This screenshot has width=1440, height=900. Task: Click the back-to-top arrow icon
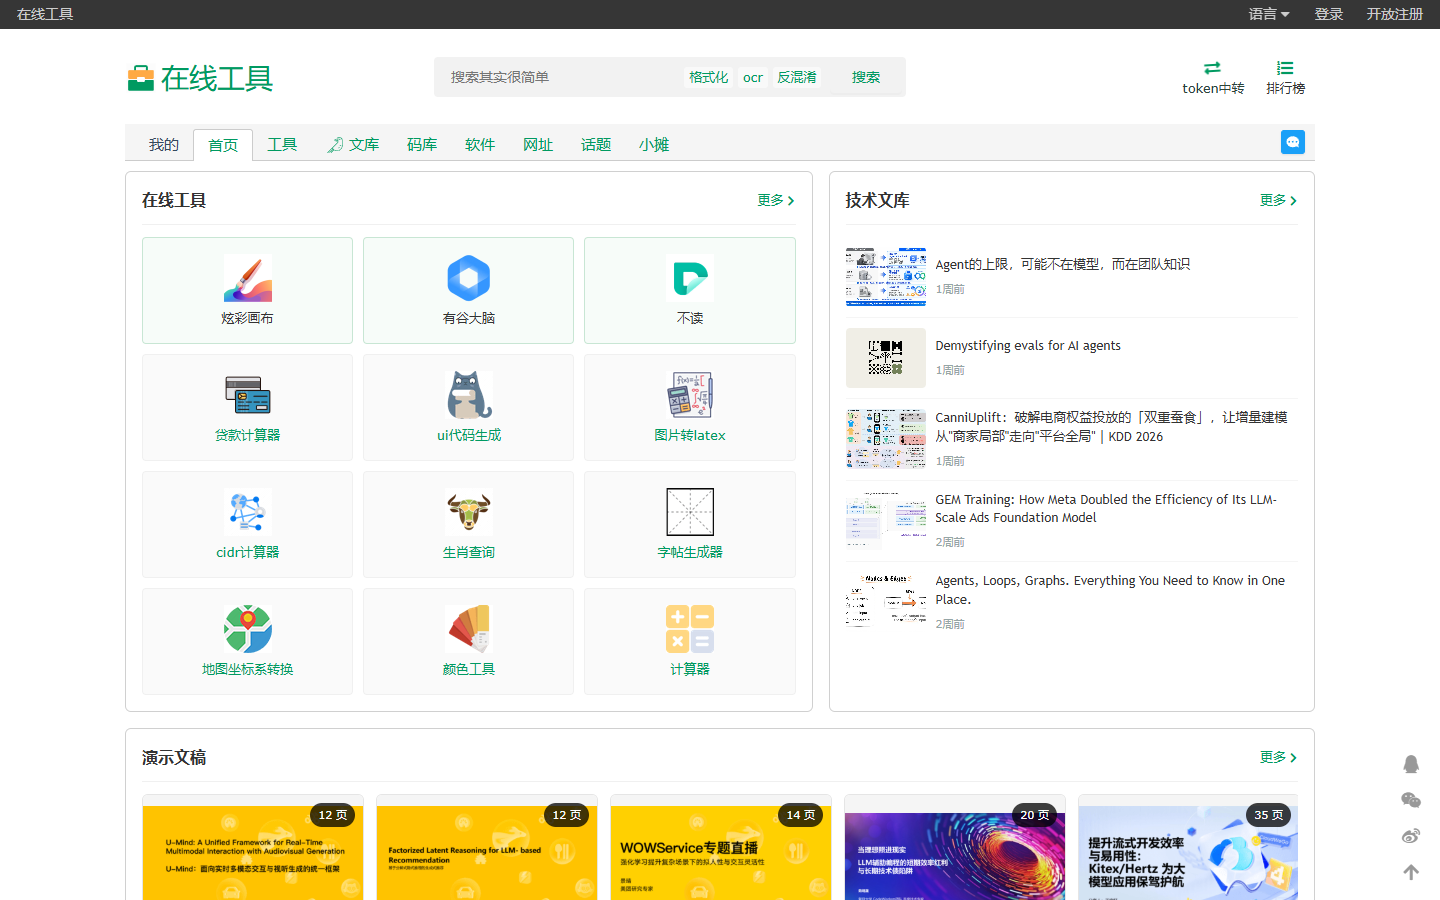click(x=1411, y=872)
